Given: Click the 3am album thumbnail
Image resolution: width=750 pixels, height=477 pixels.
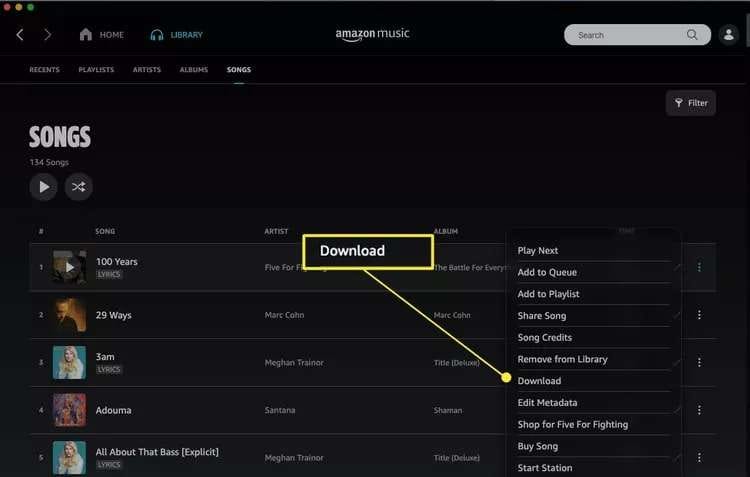Looking at the screenshot, I should (70, 363).
